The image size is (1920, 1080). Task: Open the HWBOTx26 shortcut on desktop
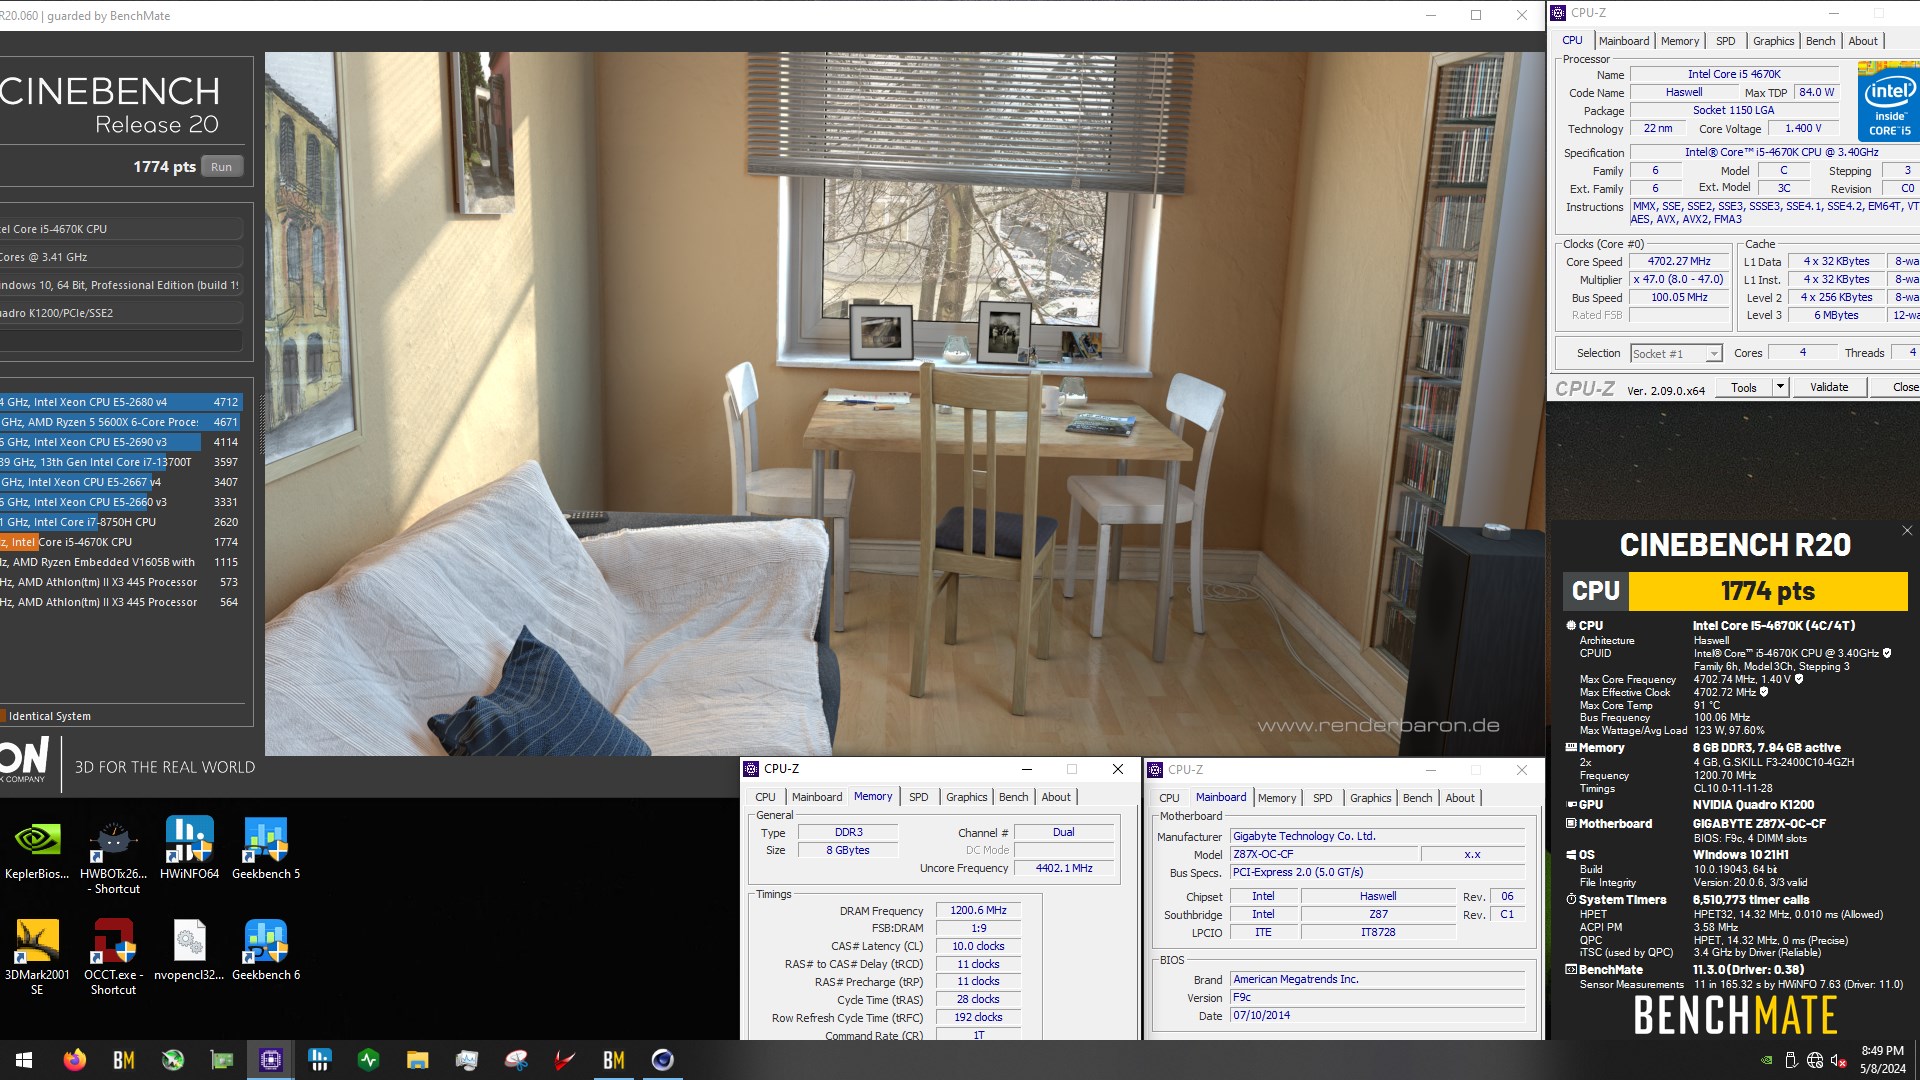click(x=113, y=855)
